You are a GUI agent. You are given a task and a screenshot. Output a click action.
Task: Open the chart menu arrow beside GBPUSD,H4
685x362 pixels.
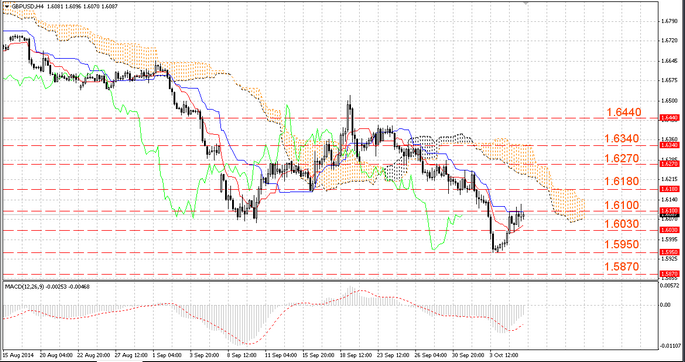[6, 7]
